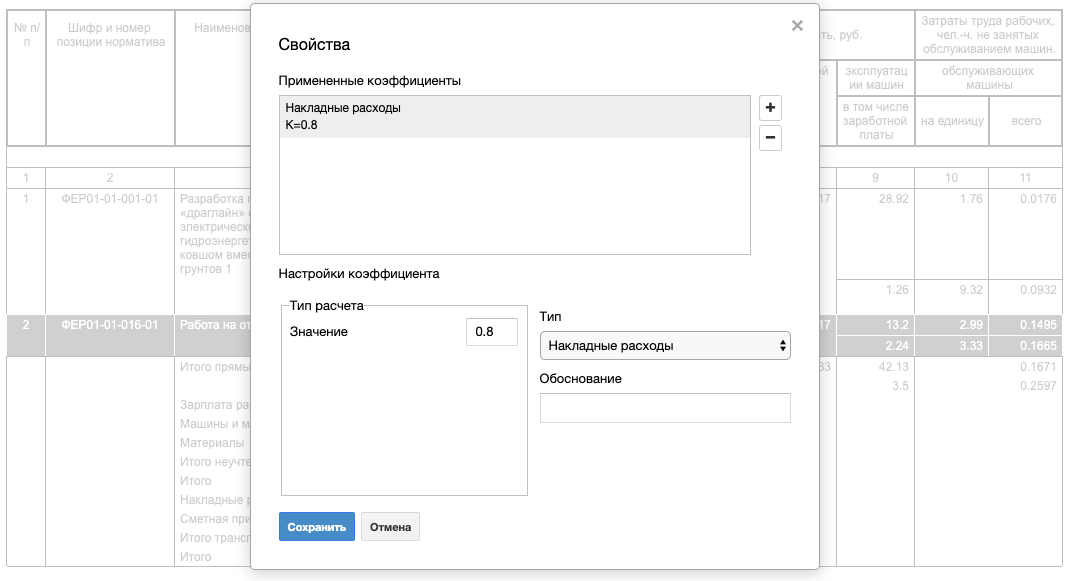The height and width of the screenshot is (581, 1076).
Task: Click the 'на единицу' column header
Action: tap(952, 121)
